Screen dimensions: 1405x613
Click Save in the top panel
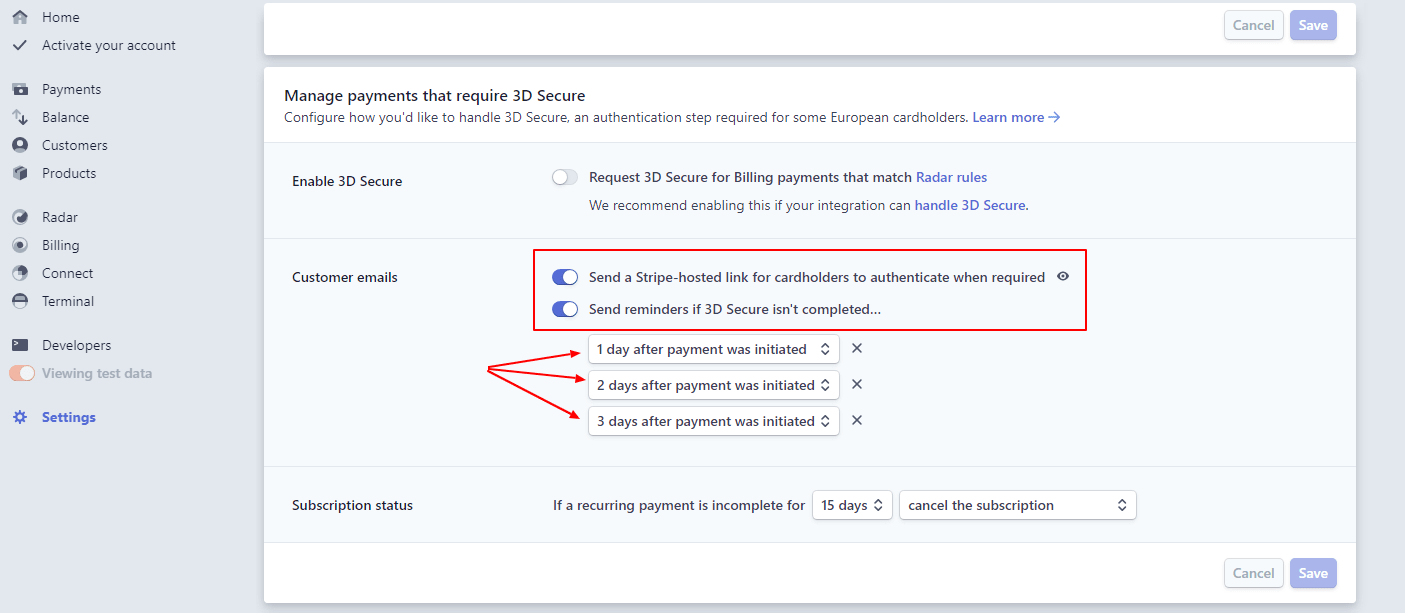(1313, 25)
